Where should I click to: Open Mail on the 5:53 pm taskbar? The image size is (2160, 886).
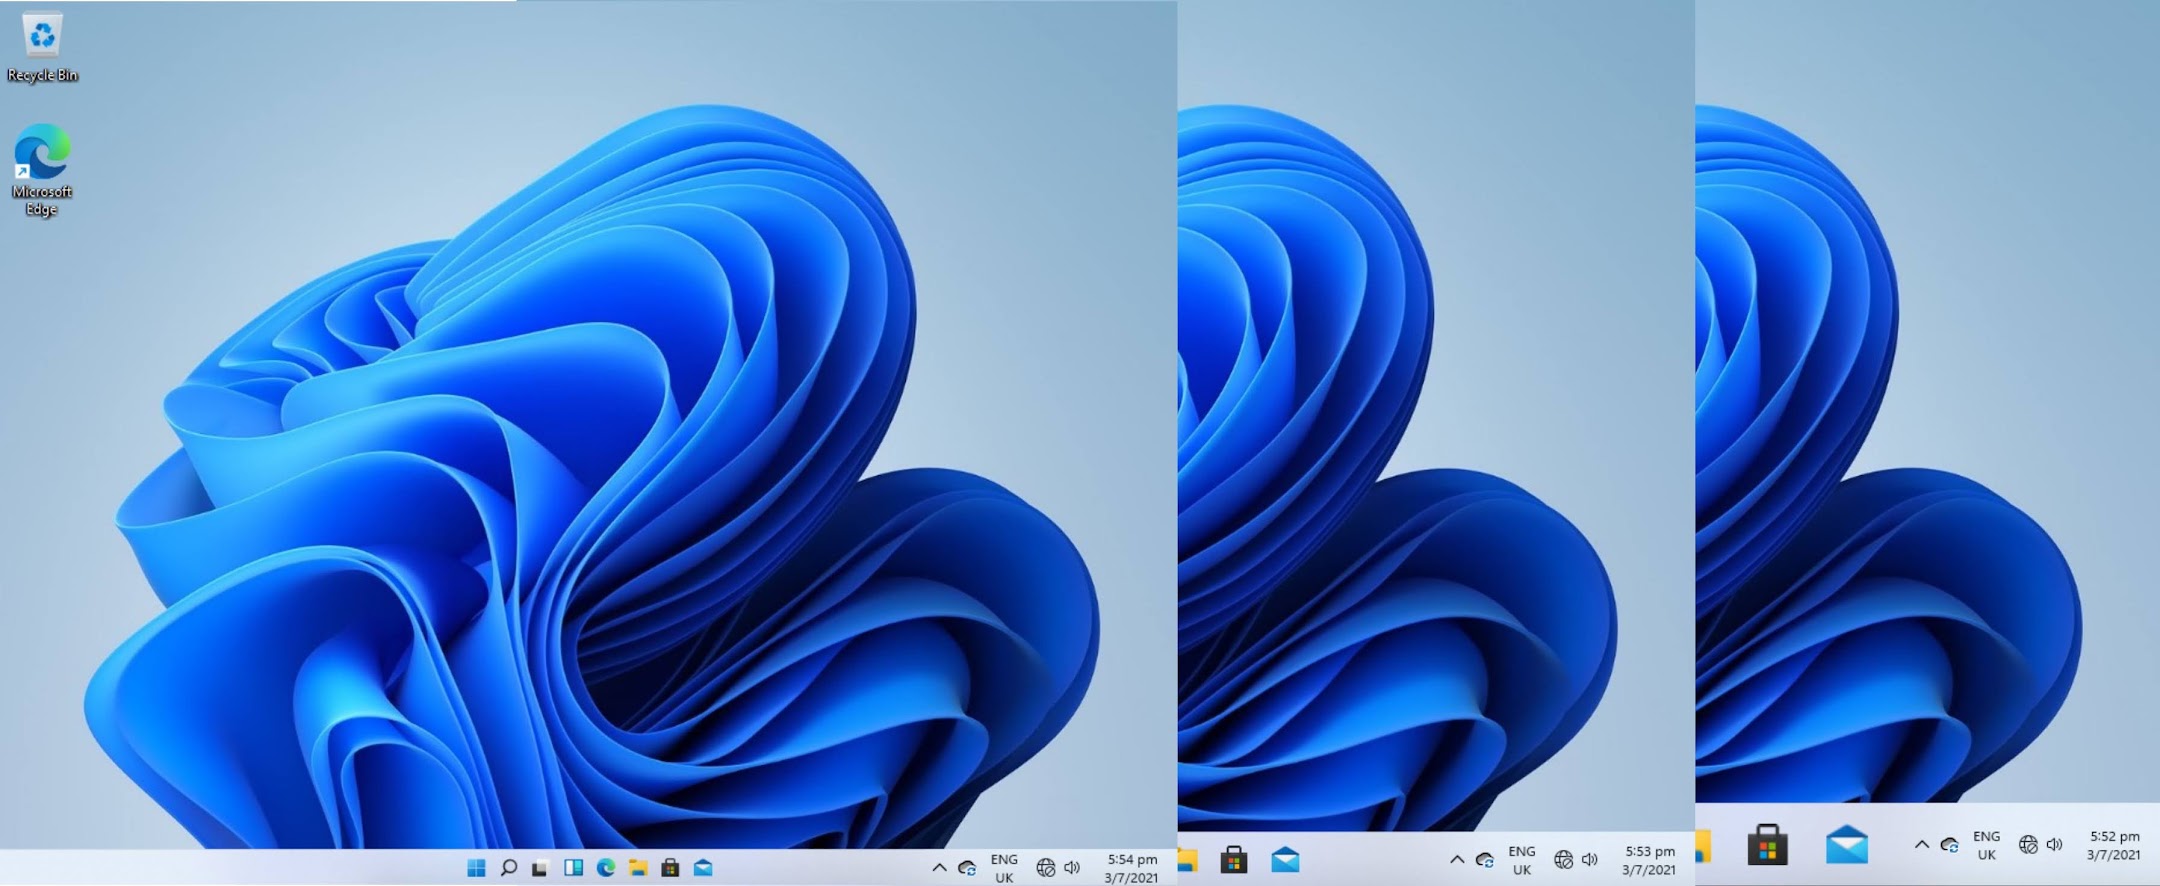click(x=1285, y=859)
